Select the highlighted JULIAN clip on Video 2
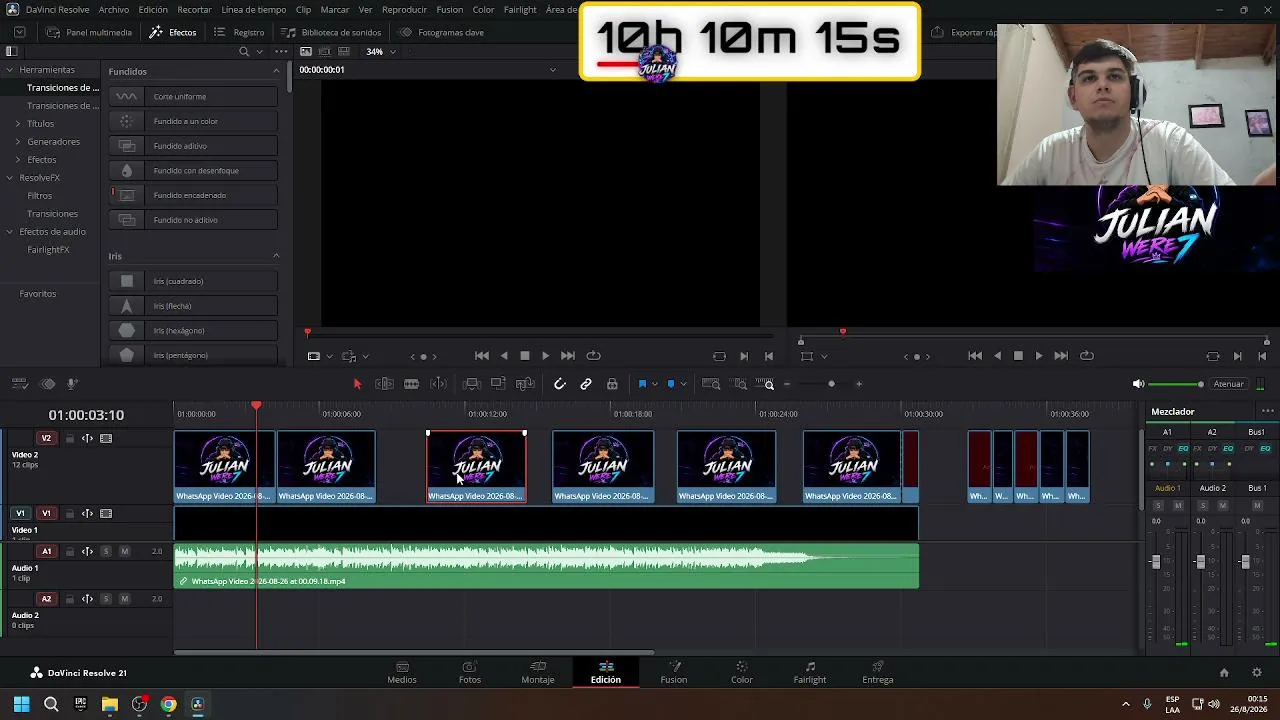The image size is (1280, 720). point(476,466)
